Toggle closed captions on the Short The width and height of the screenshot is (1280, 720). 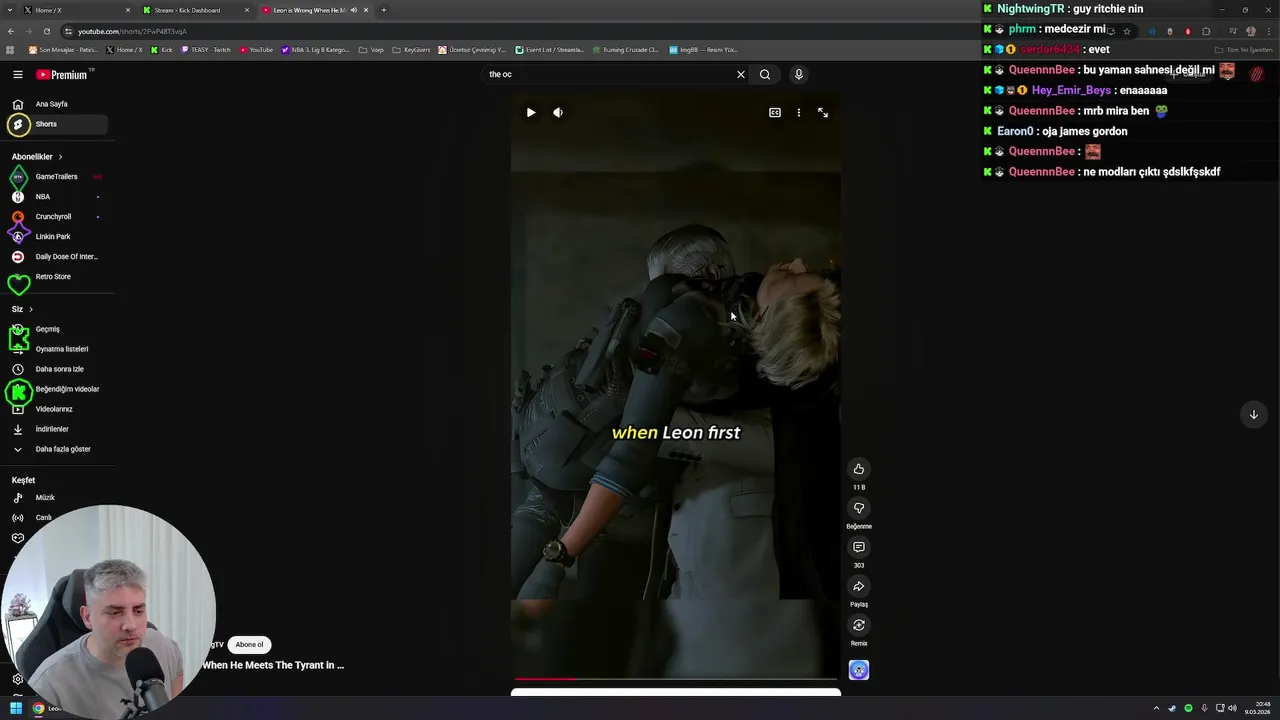coord(775,113)
